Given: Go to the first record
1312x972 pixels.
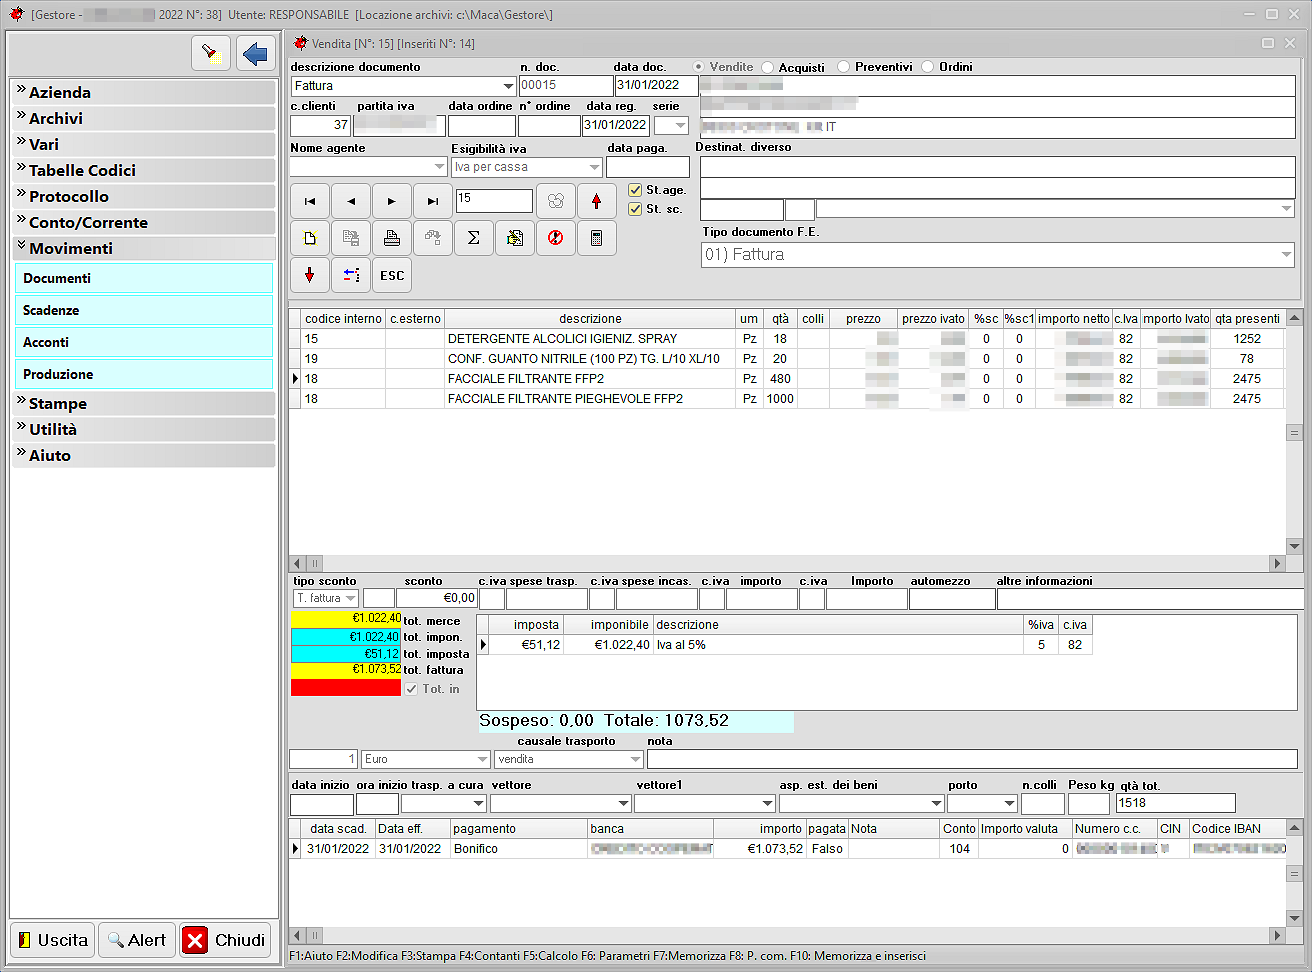Looking at the screenshot, I should click(310, 201).
